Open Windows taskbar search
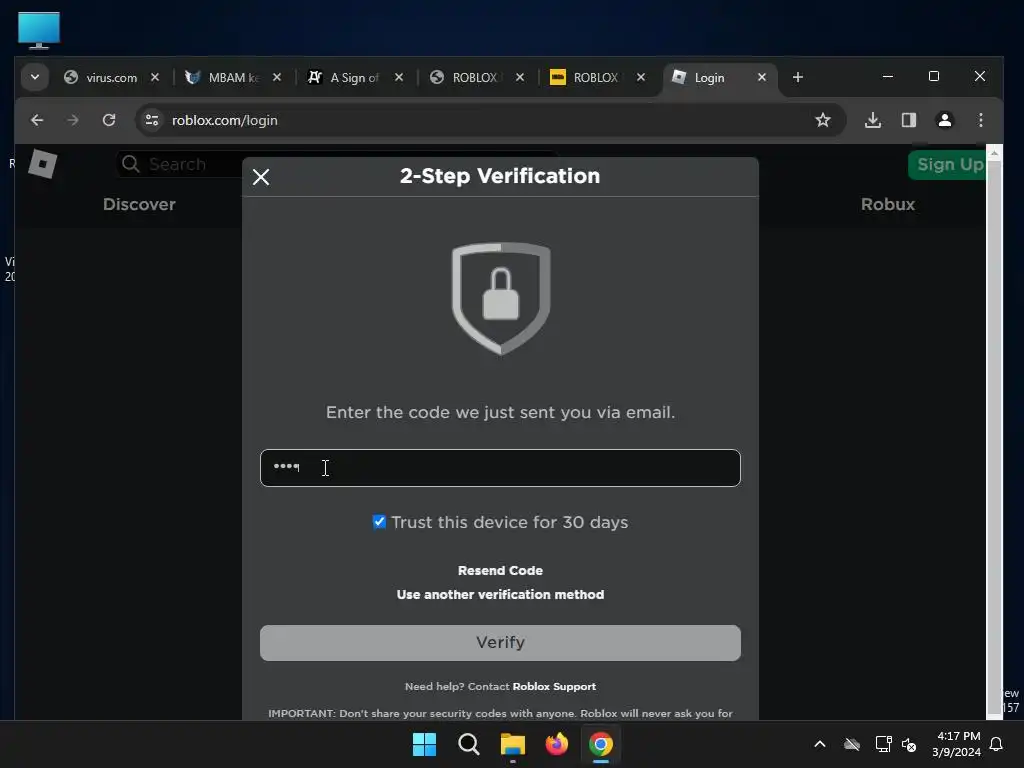Image resolution: width=1024 pixels, height=768 pixels. tap(469, 744)
